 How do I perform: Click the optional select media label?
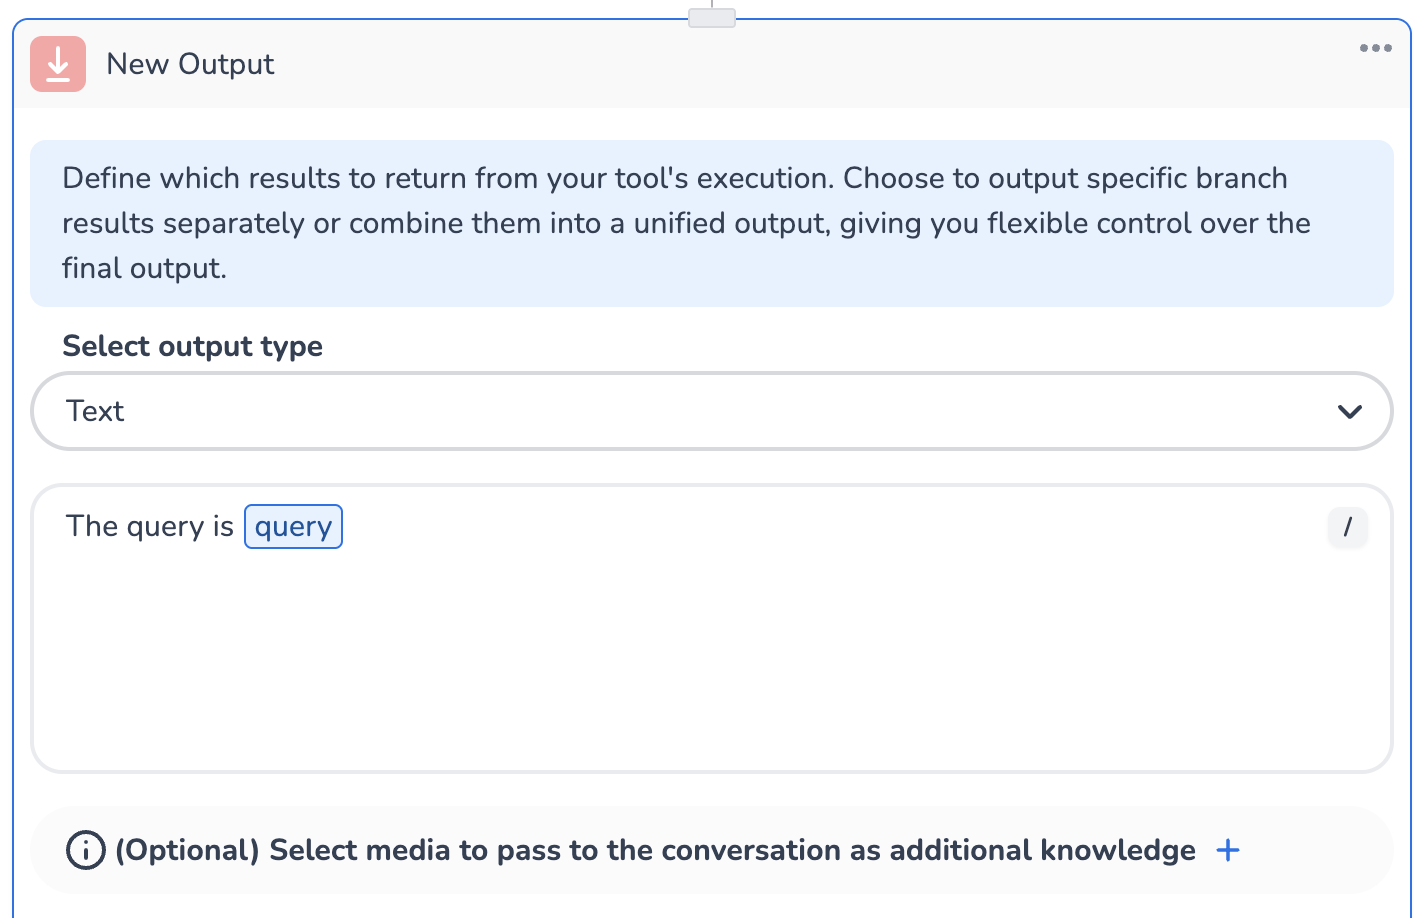pyautogui.click(x=655, y=850)
